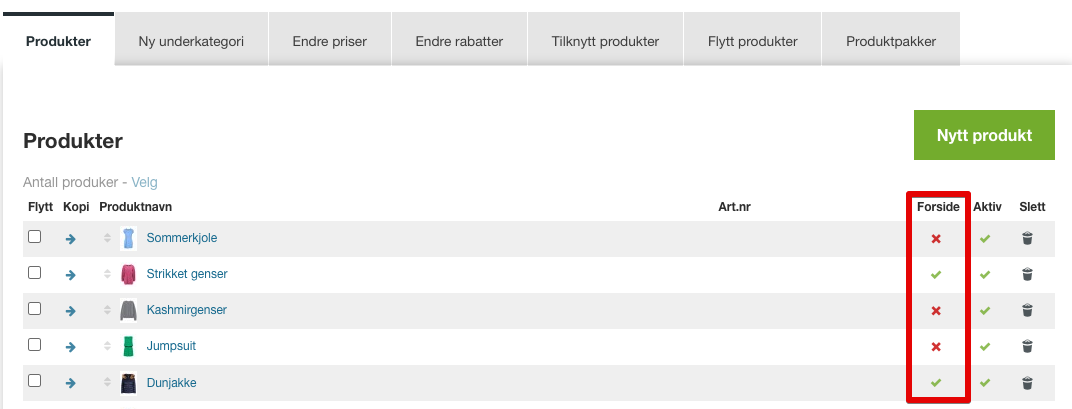The image size is (1072, 409).
Task: Click the green Nytt produkt button
Action: tap(984, 135)
